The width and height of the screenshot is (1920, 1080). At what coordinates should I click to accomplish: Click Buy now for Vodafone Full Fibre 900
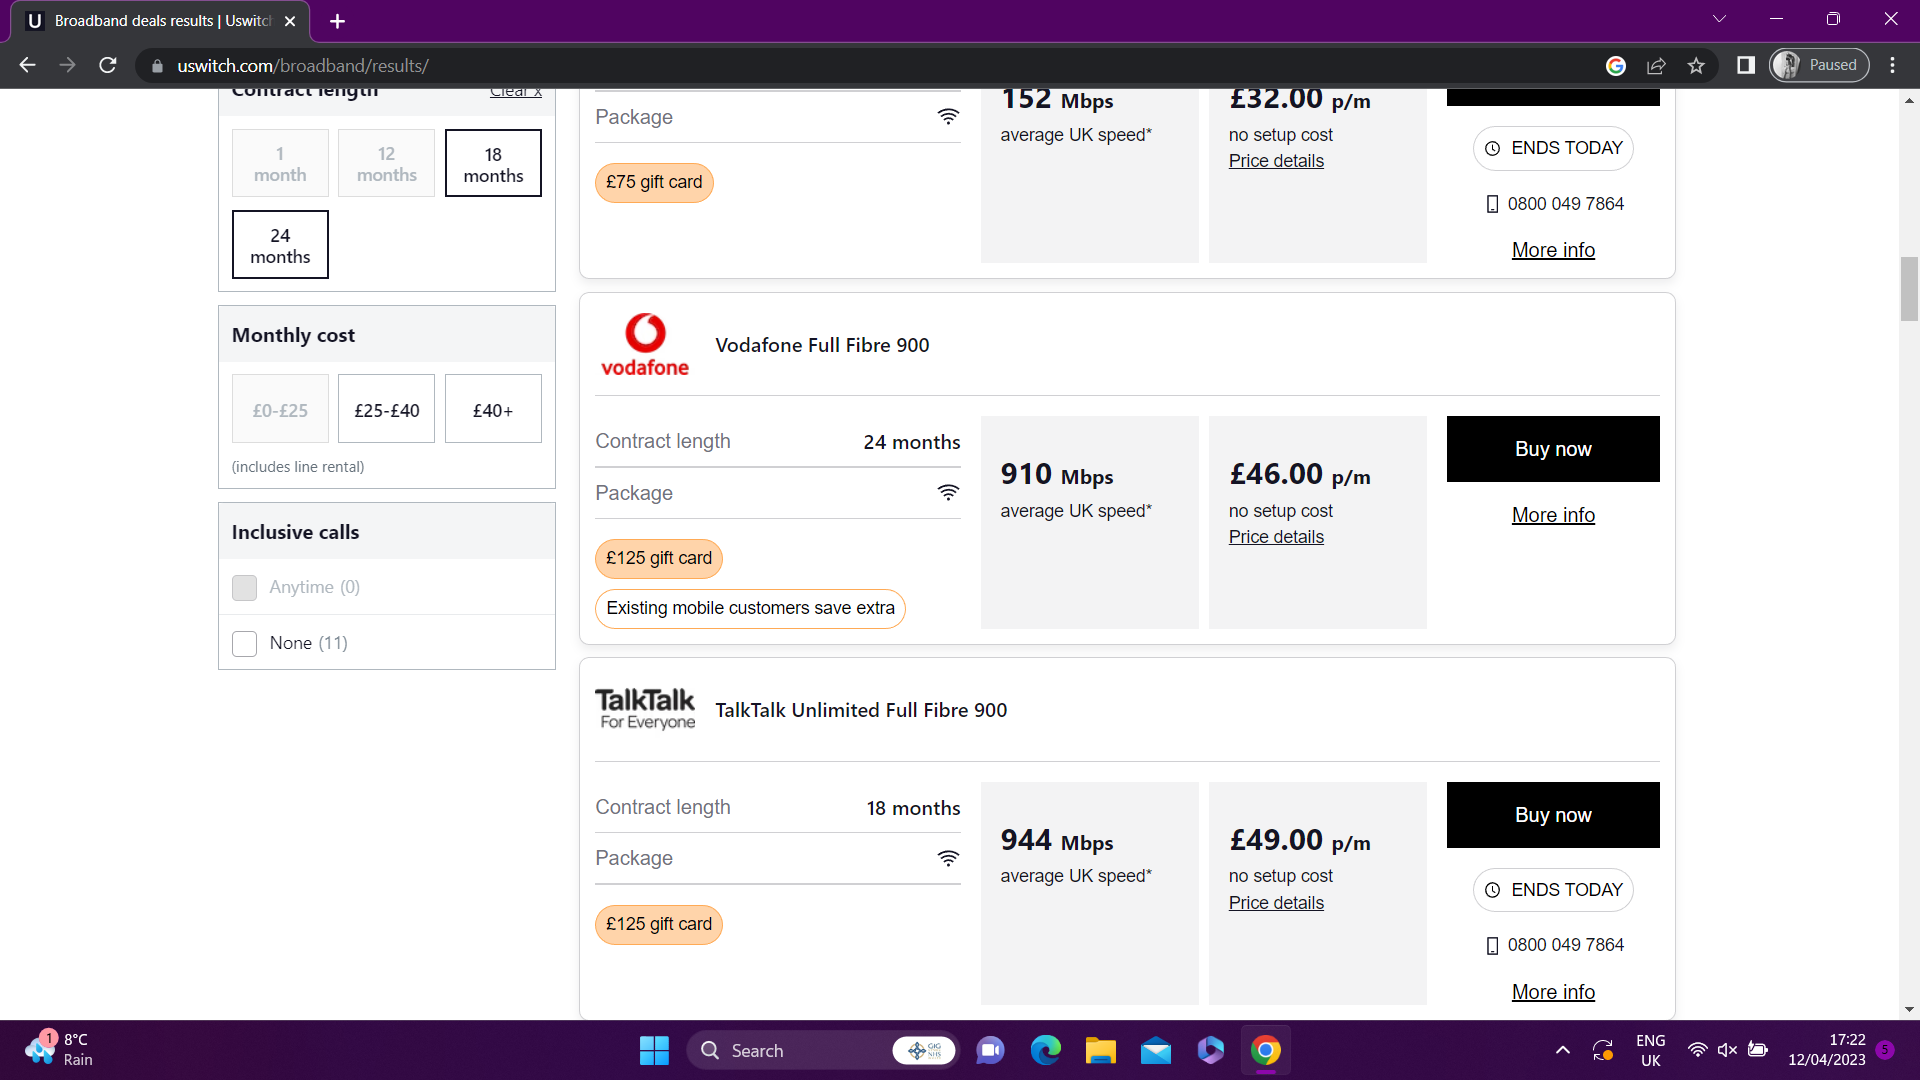(1552, 449)
